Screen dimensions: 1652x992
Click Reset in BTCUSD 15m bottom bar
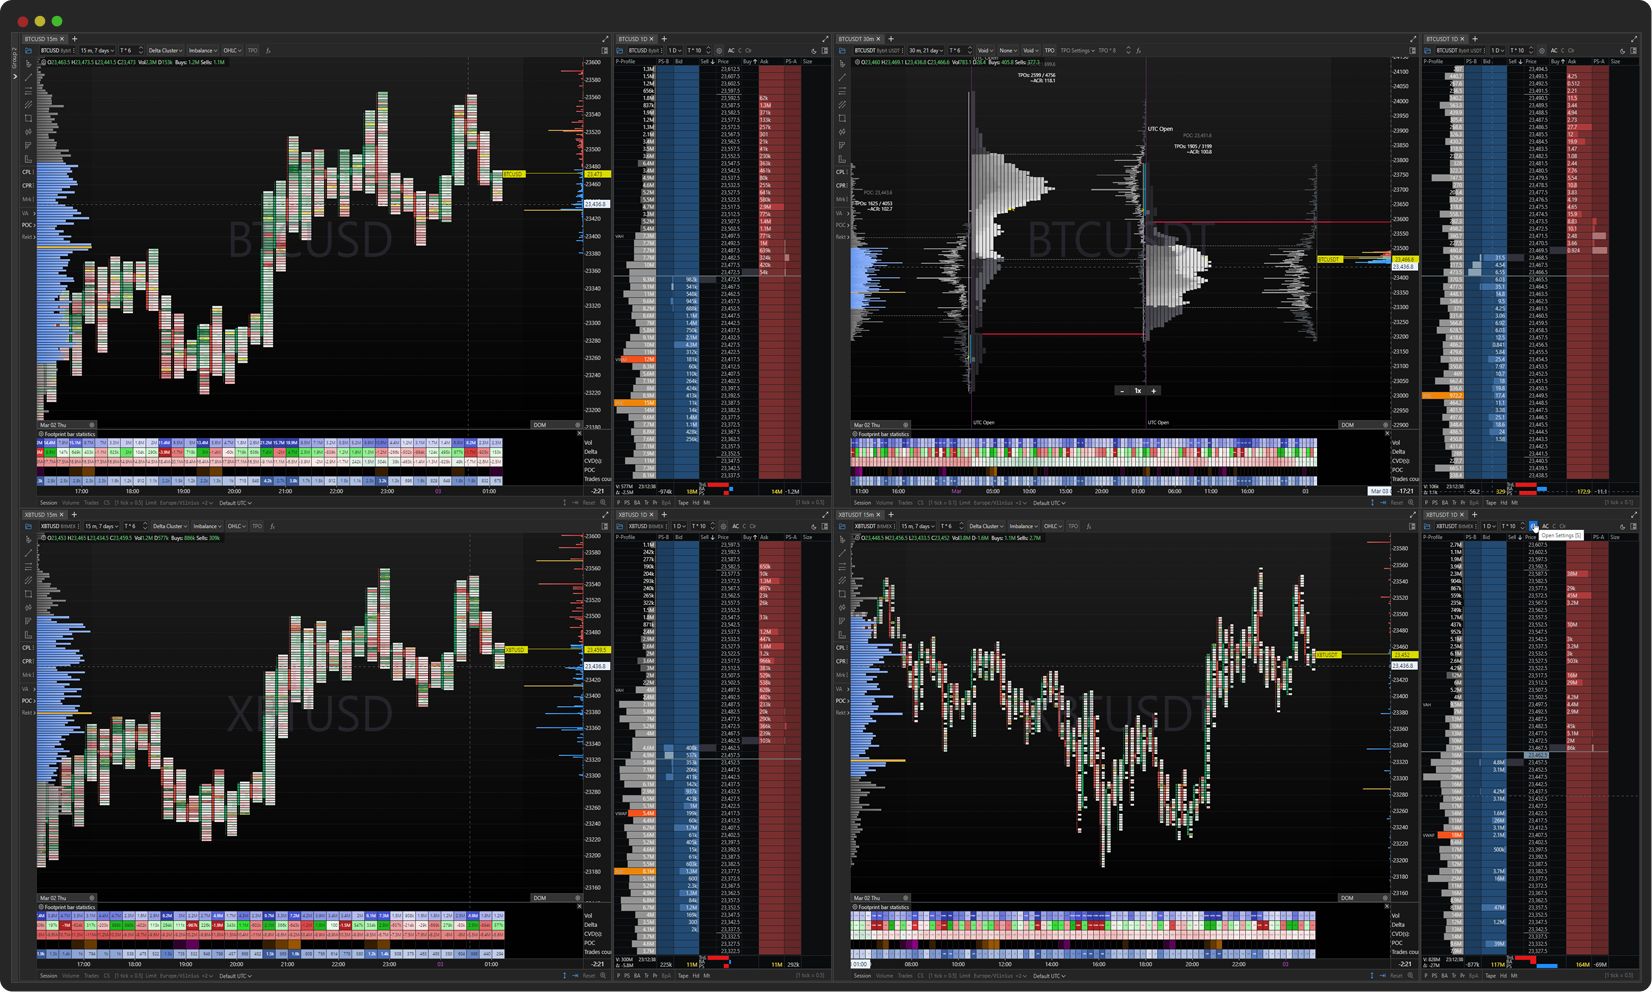589,502
